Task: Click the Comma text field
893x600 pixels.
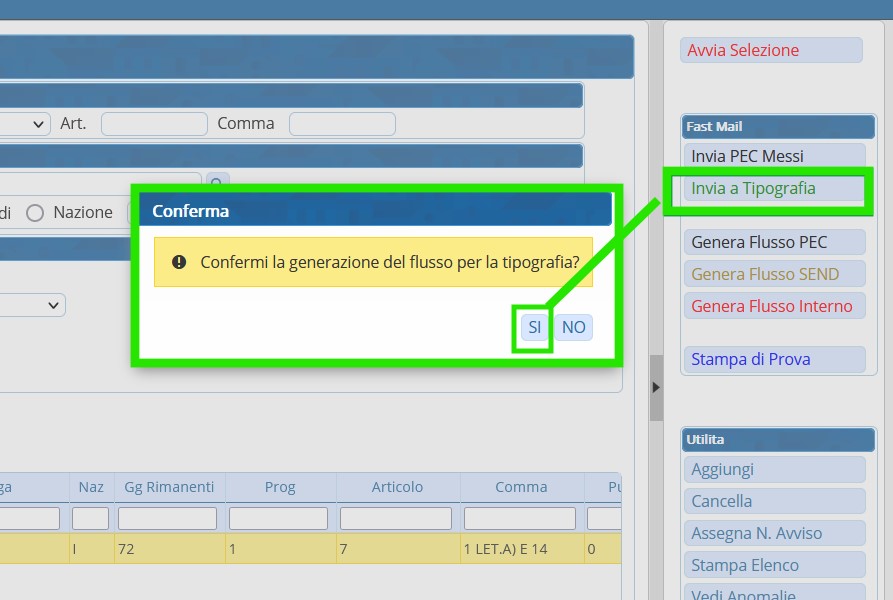Action: 342,124
